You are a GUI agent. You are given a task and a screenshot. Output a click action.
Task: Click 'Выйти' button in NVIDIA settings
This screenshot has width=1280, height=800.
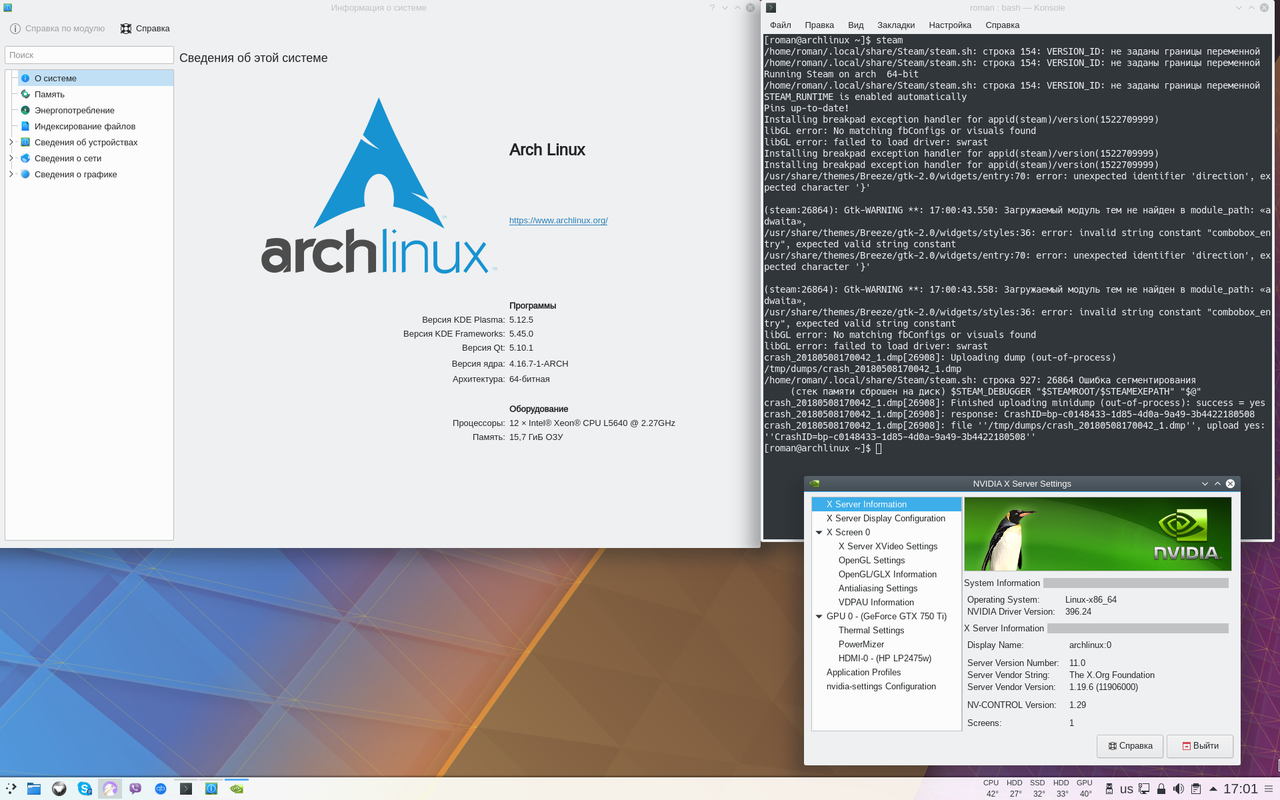1200,746
